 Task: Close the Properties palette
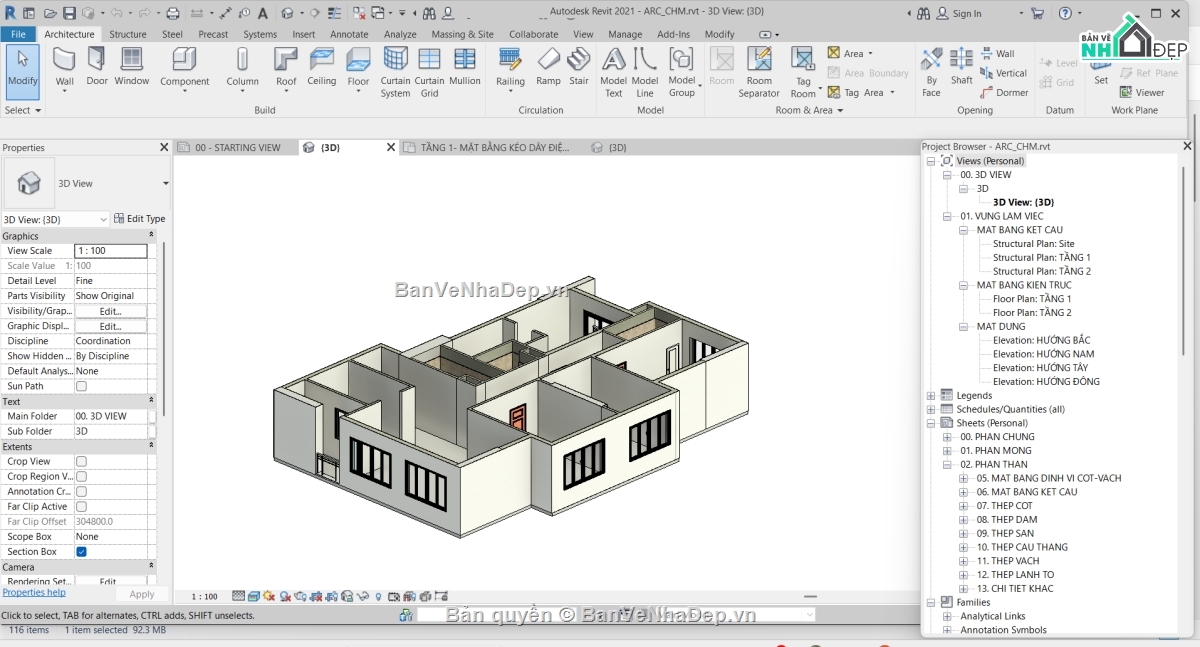tap(164, 147)
